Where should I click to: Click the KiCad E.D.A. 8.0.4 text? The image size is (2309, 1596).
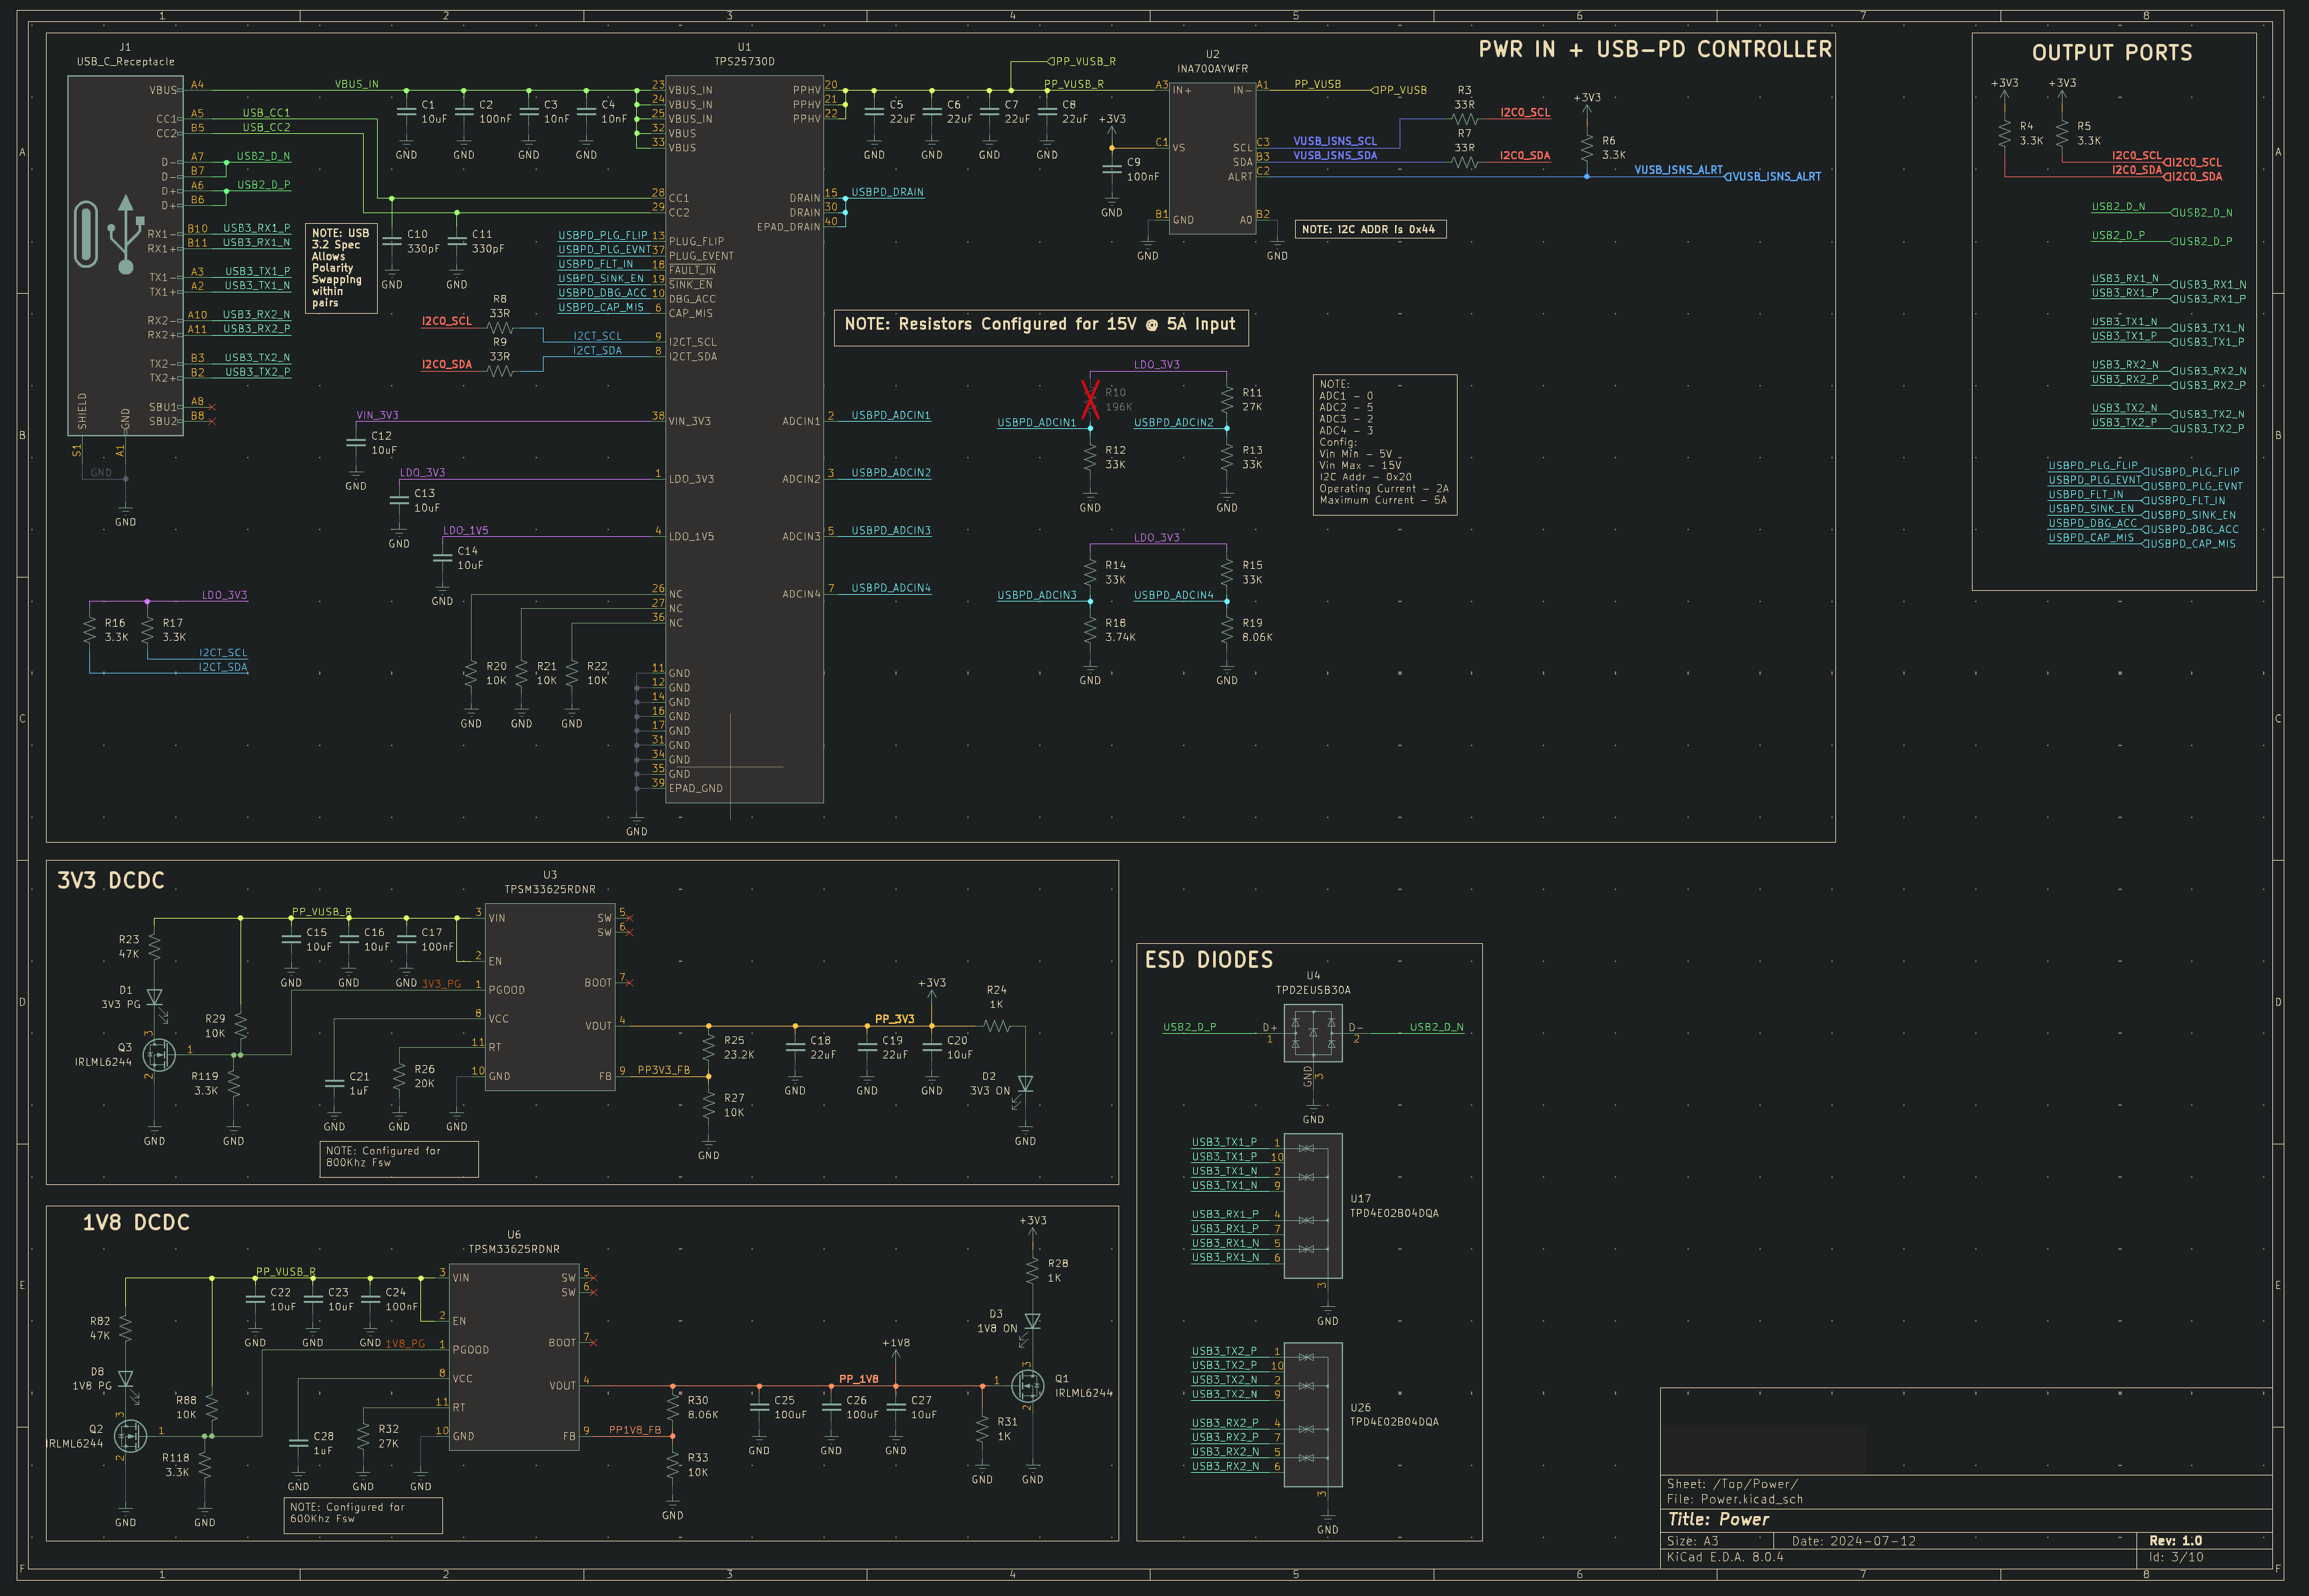pyautogui.click(x=1725, y=1557)
